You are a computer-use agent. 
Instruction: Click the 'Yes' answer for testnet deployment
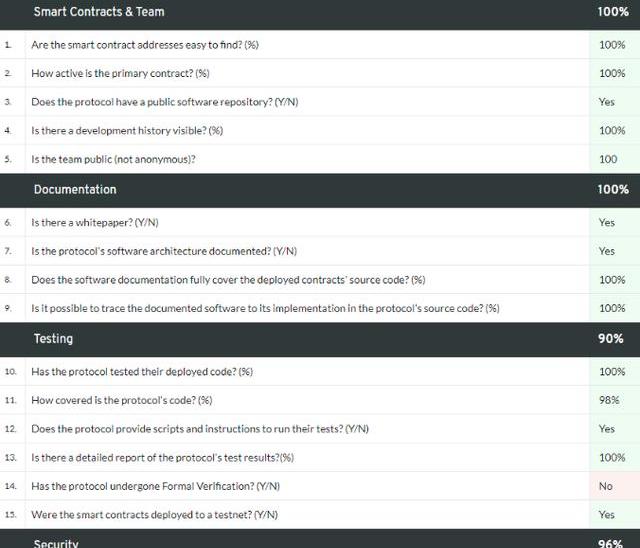pyautogui.click(x=606, y=514)
